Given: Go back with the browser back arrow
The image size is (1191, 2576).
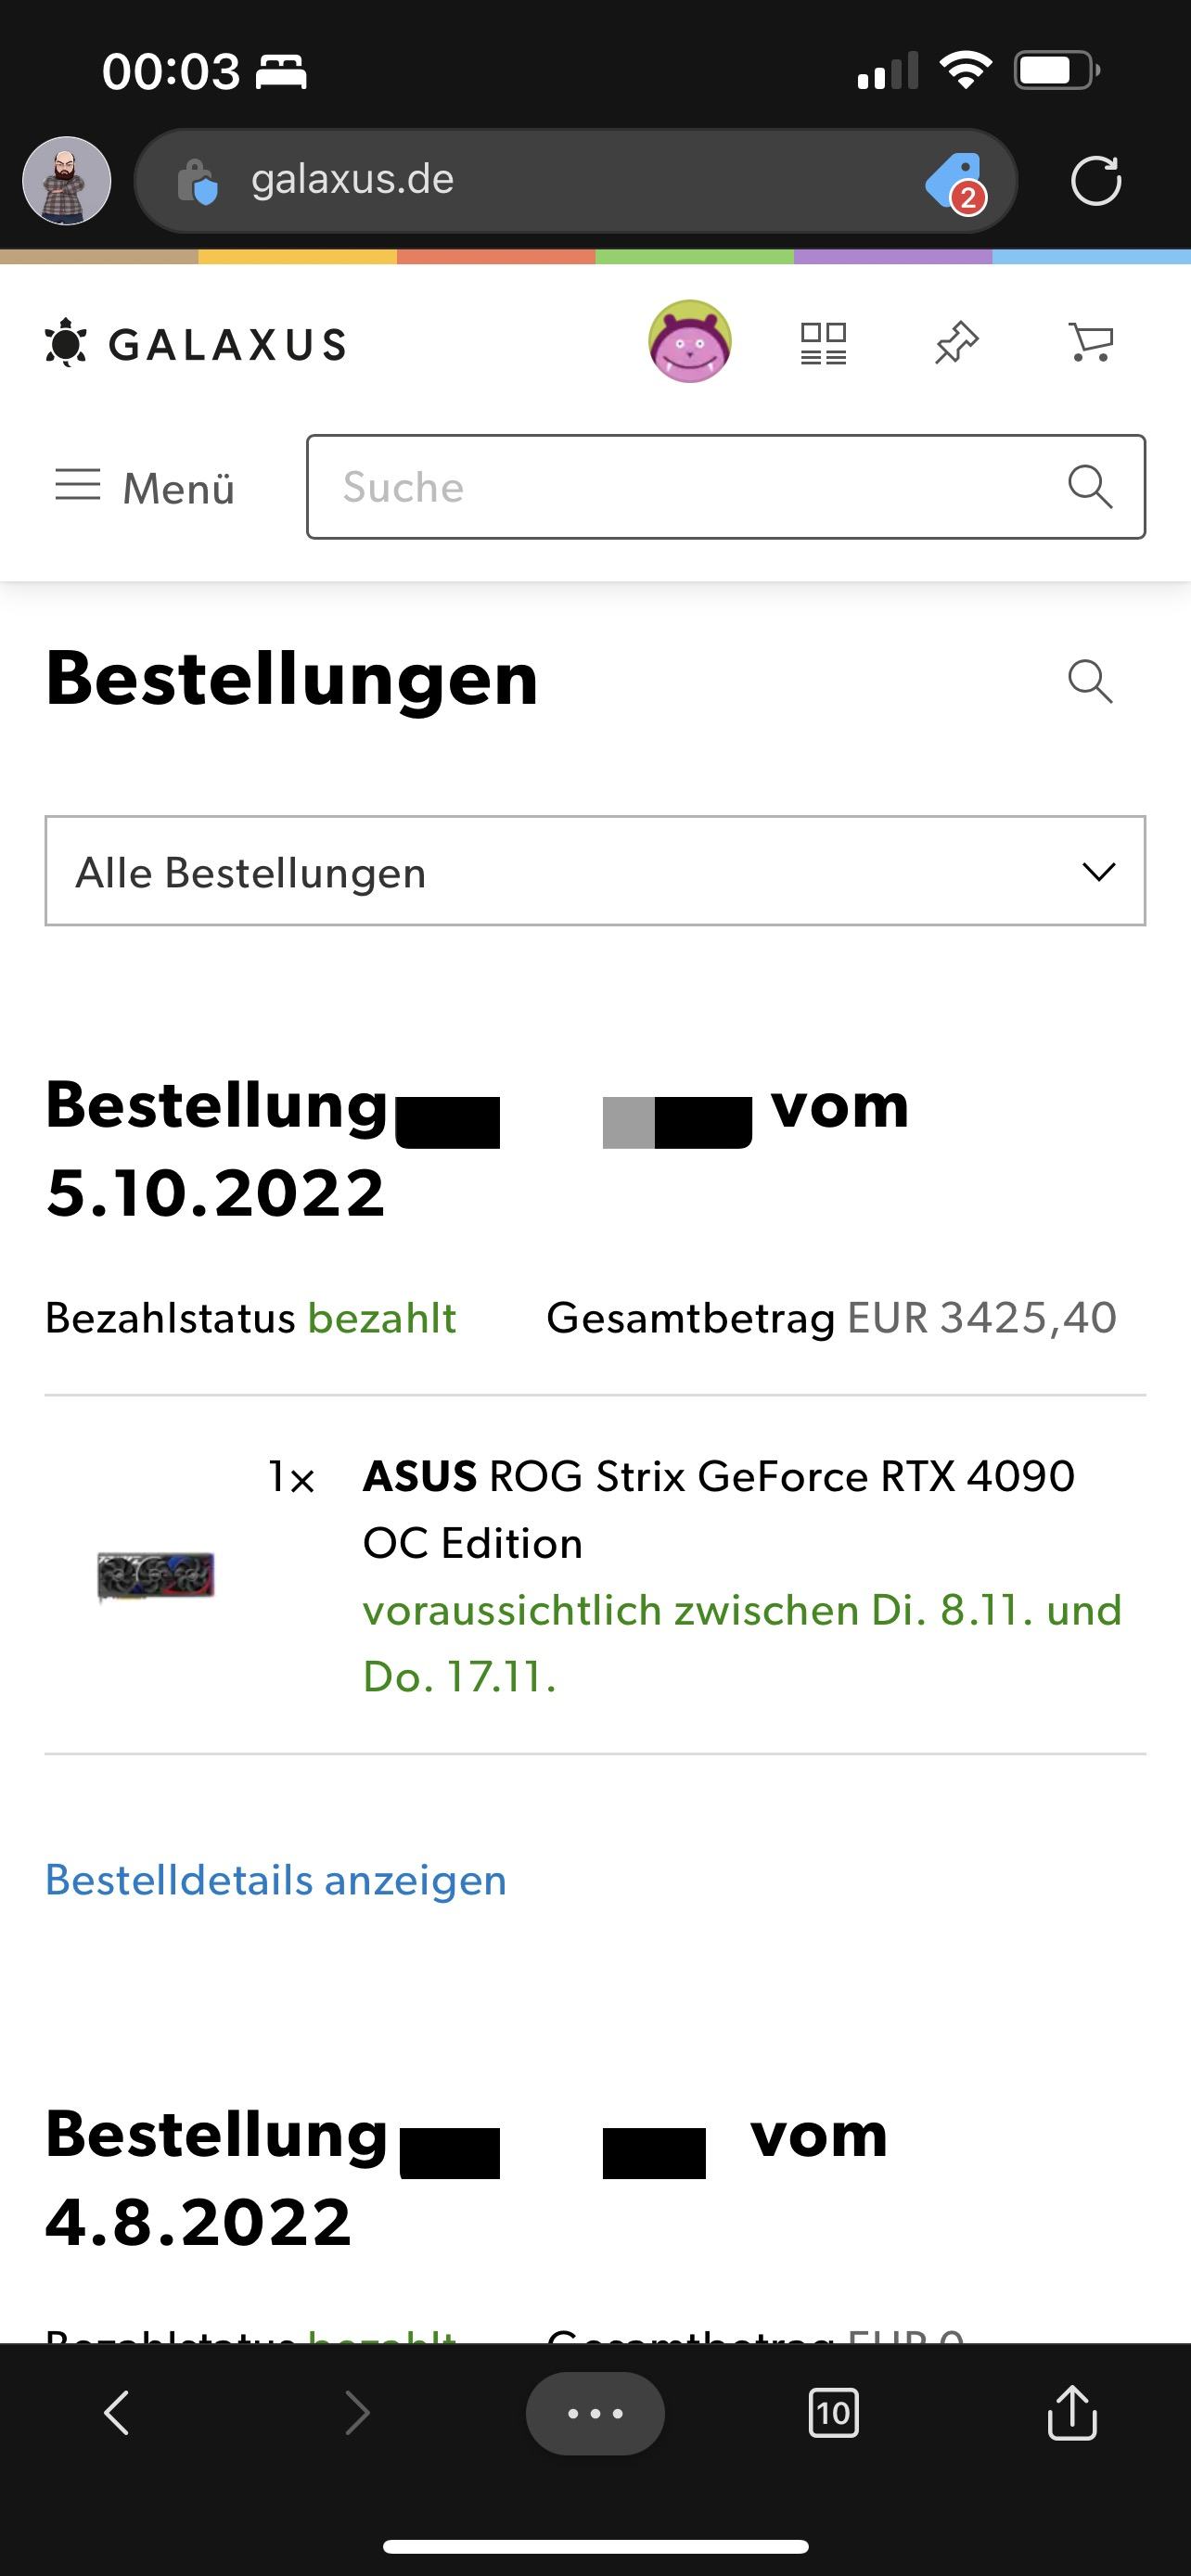Looking at the screenshot, I should [x=118, y=2412].
